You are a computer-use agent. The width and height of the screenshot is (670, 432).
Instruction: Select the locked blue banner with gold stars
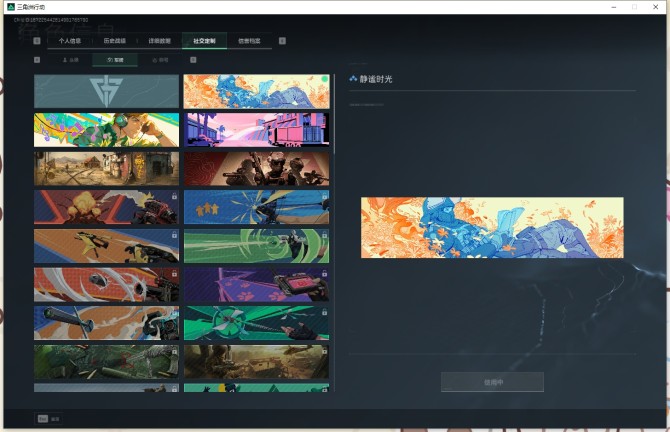click(x=256, y=207)
